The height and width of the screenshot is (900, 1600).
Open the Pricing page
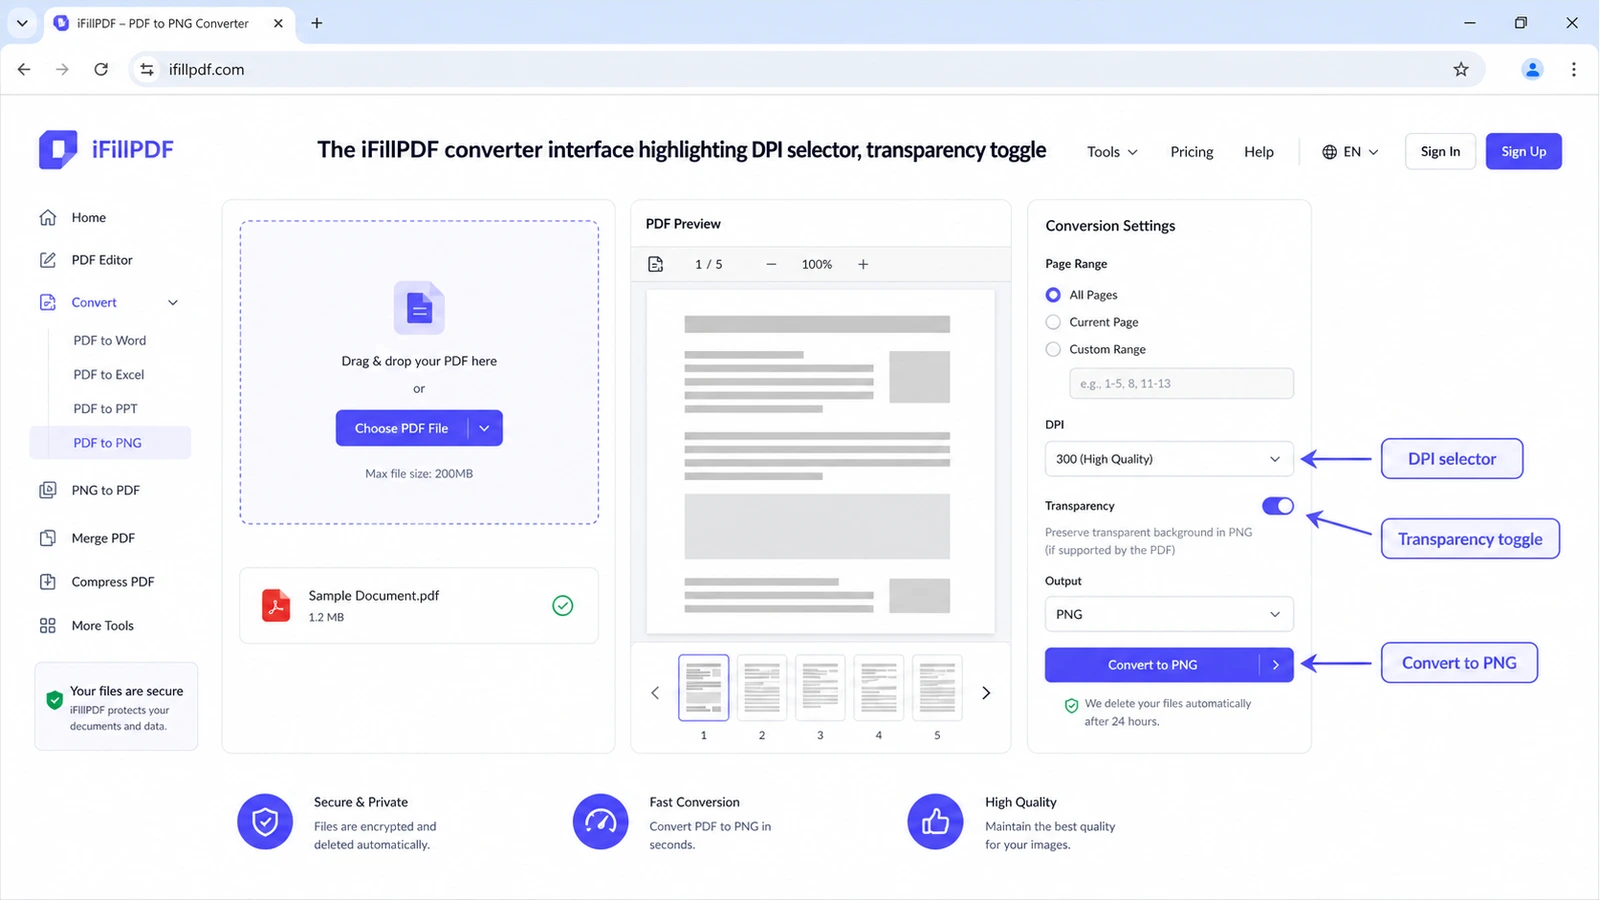1192,152
